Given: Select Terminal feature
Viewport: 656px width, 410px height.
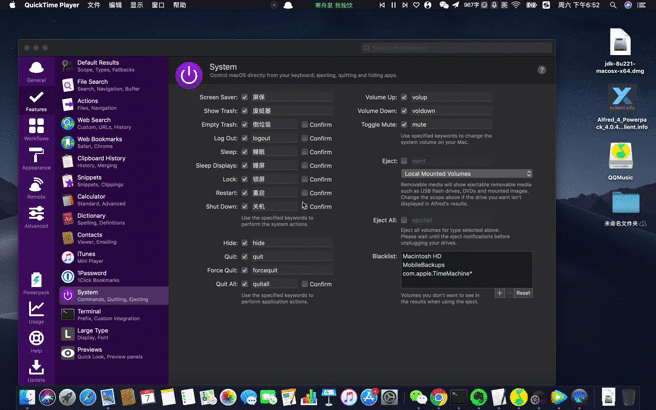Looking at the screenshot, I should tap(114, 315).
